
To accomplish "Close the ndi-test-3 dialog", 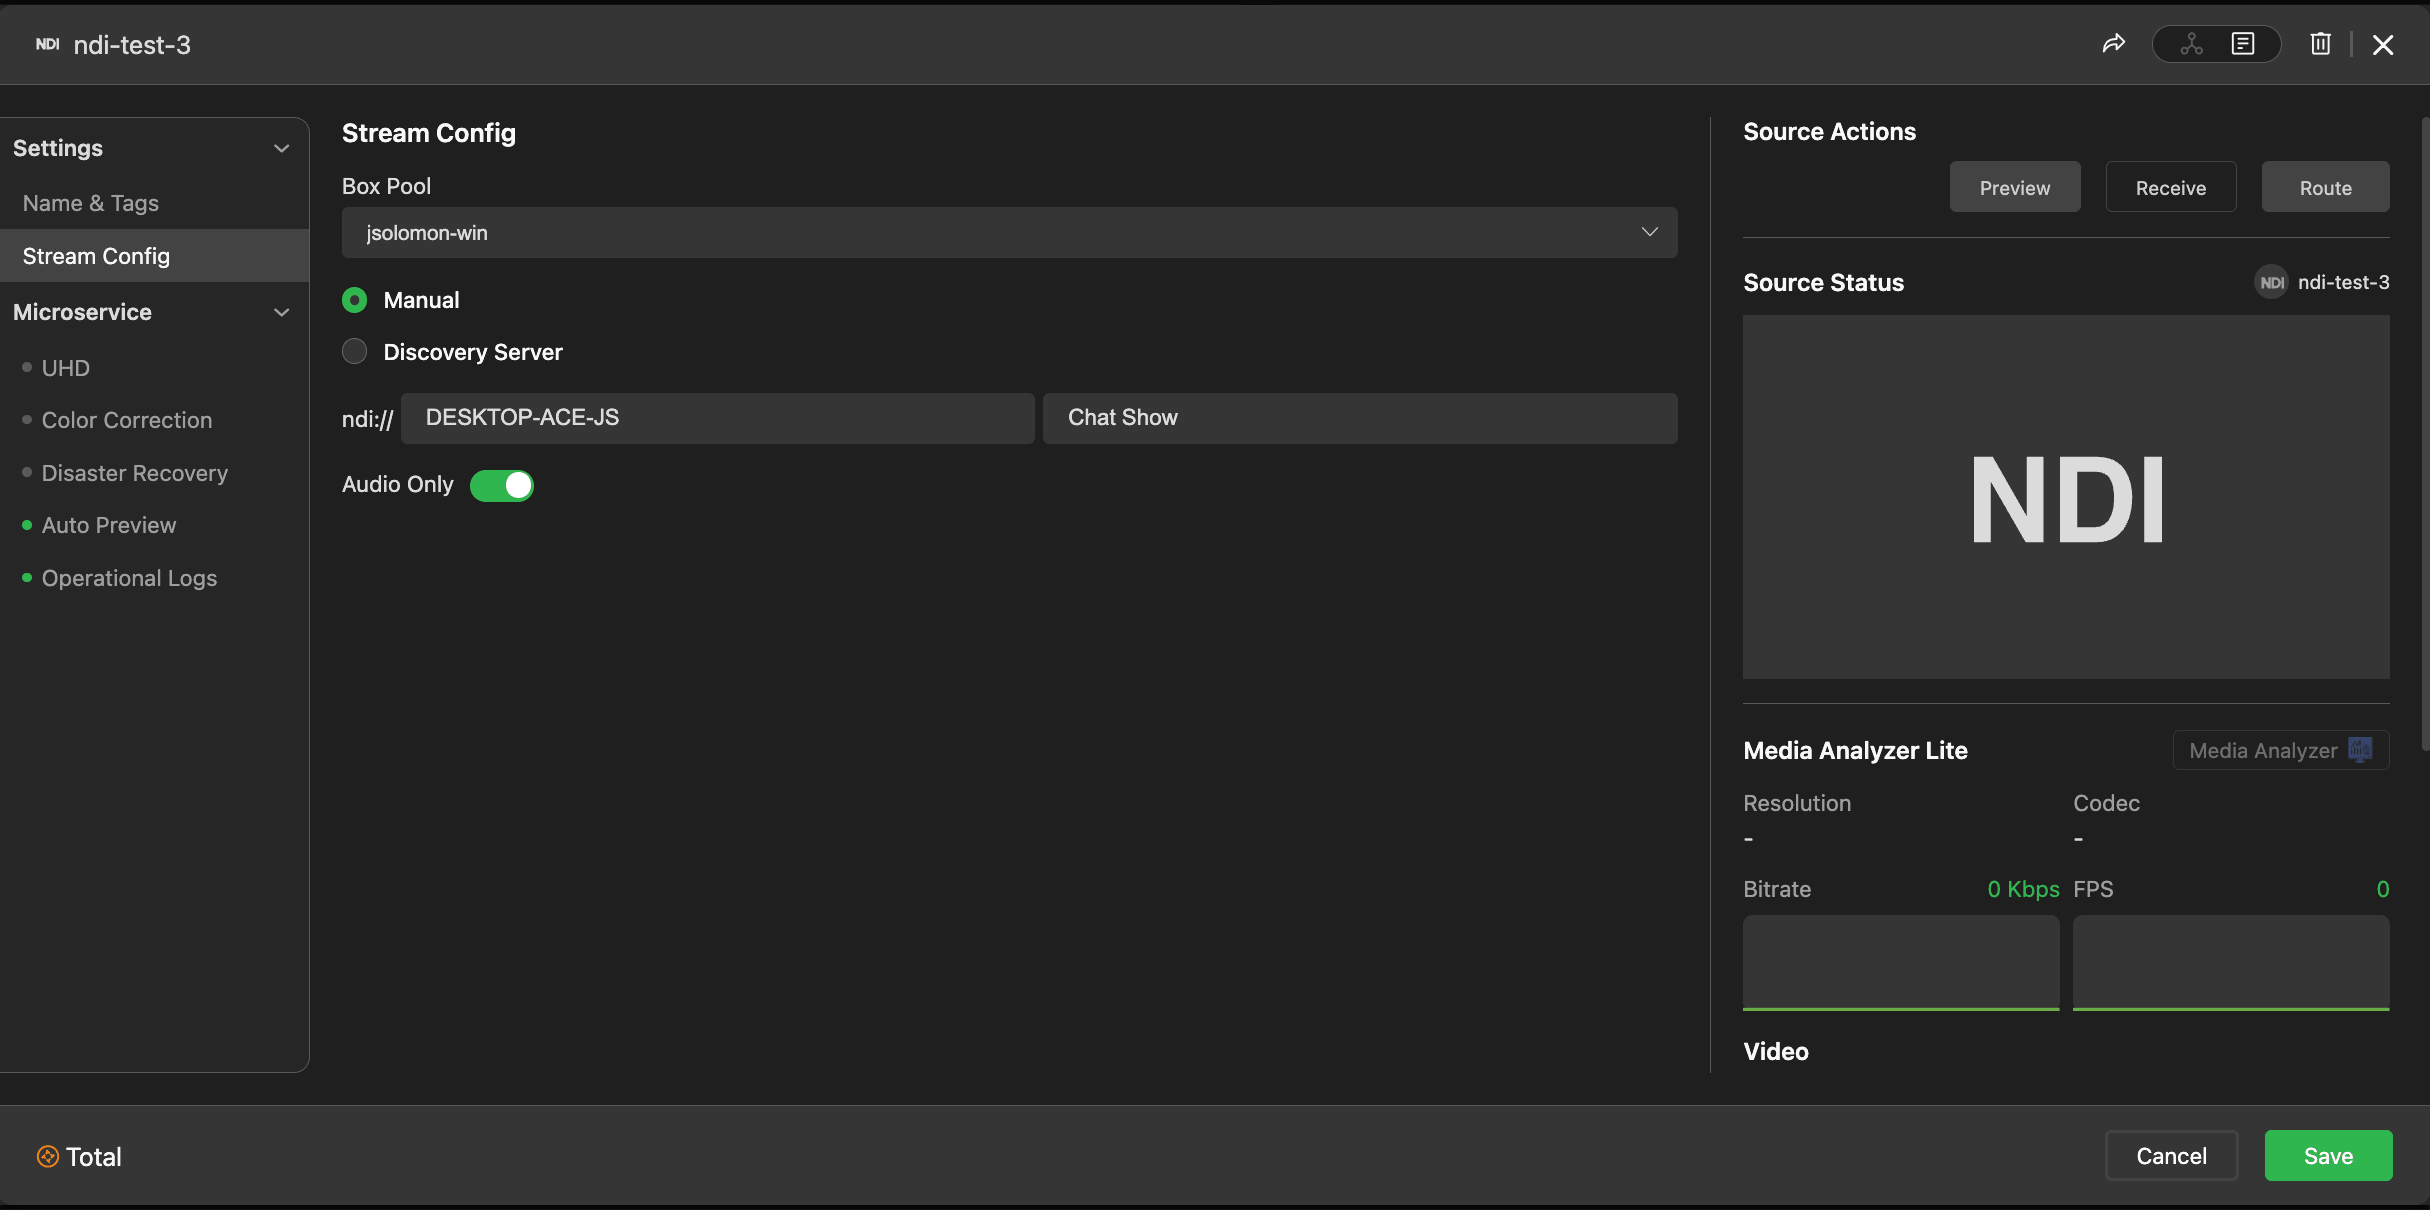I will point(2383,45).
